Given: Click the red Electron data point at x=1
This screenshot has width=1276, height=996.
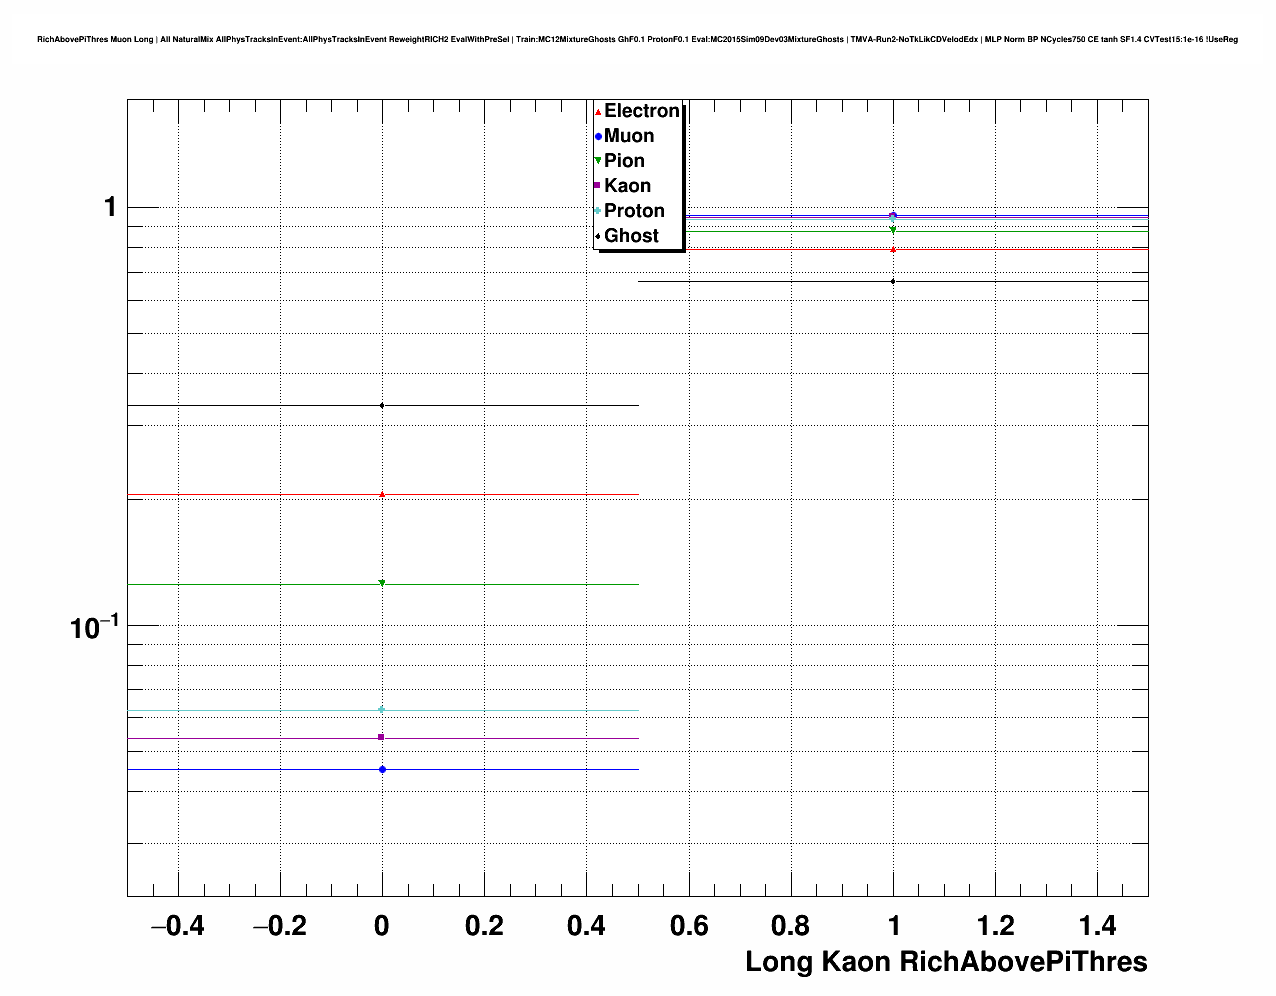Looking at the screenshot, I should click(x=893, y=249).
